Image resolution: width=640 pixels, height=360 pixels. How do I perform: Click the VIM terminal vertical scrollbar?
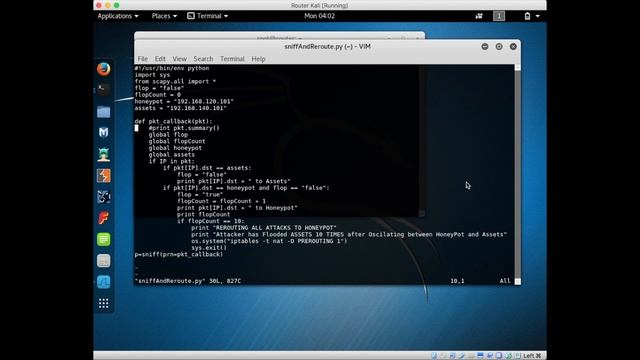(518, 174)
